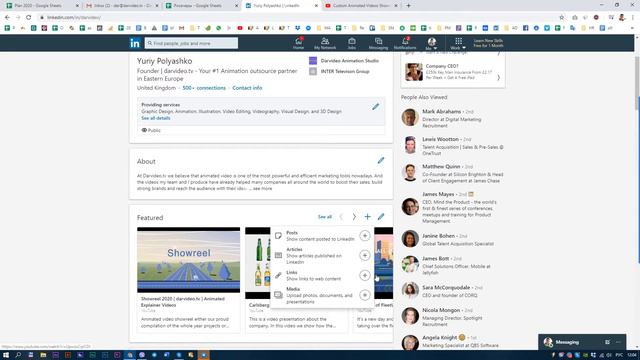Reload the page
The width and height of the screenshot is (640, 360).
(29, 18)
